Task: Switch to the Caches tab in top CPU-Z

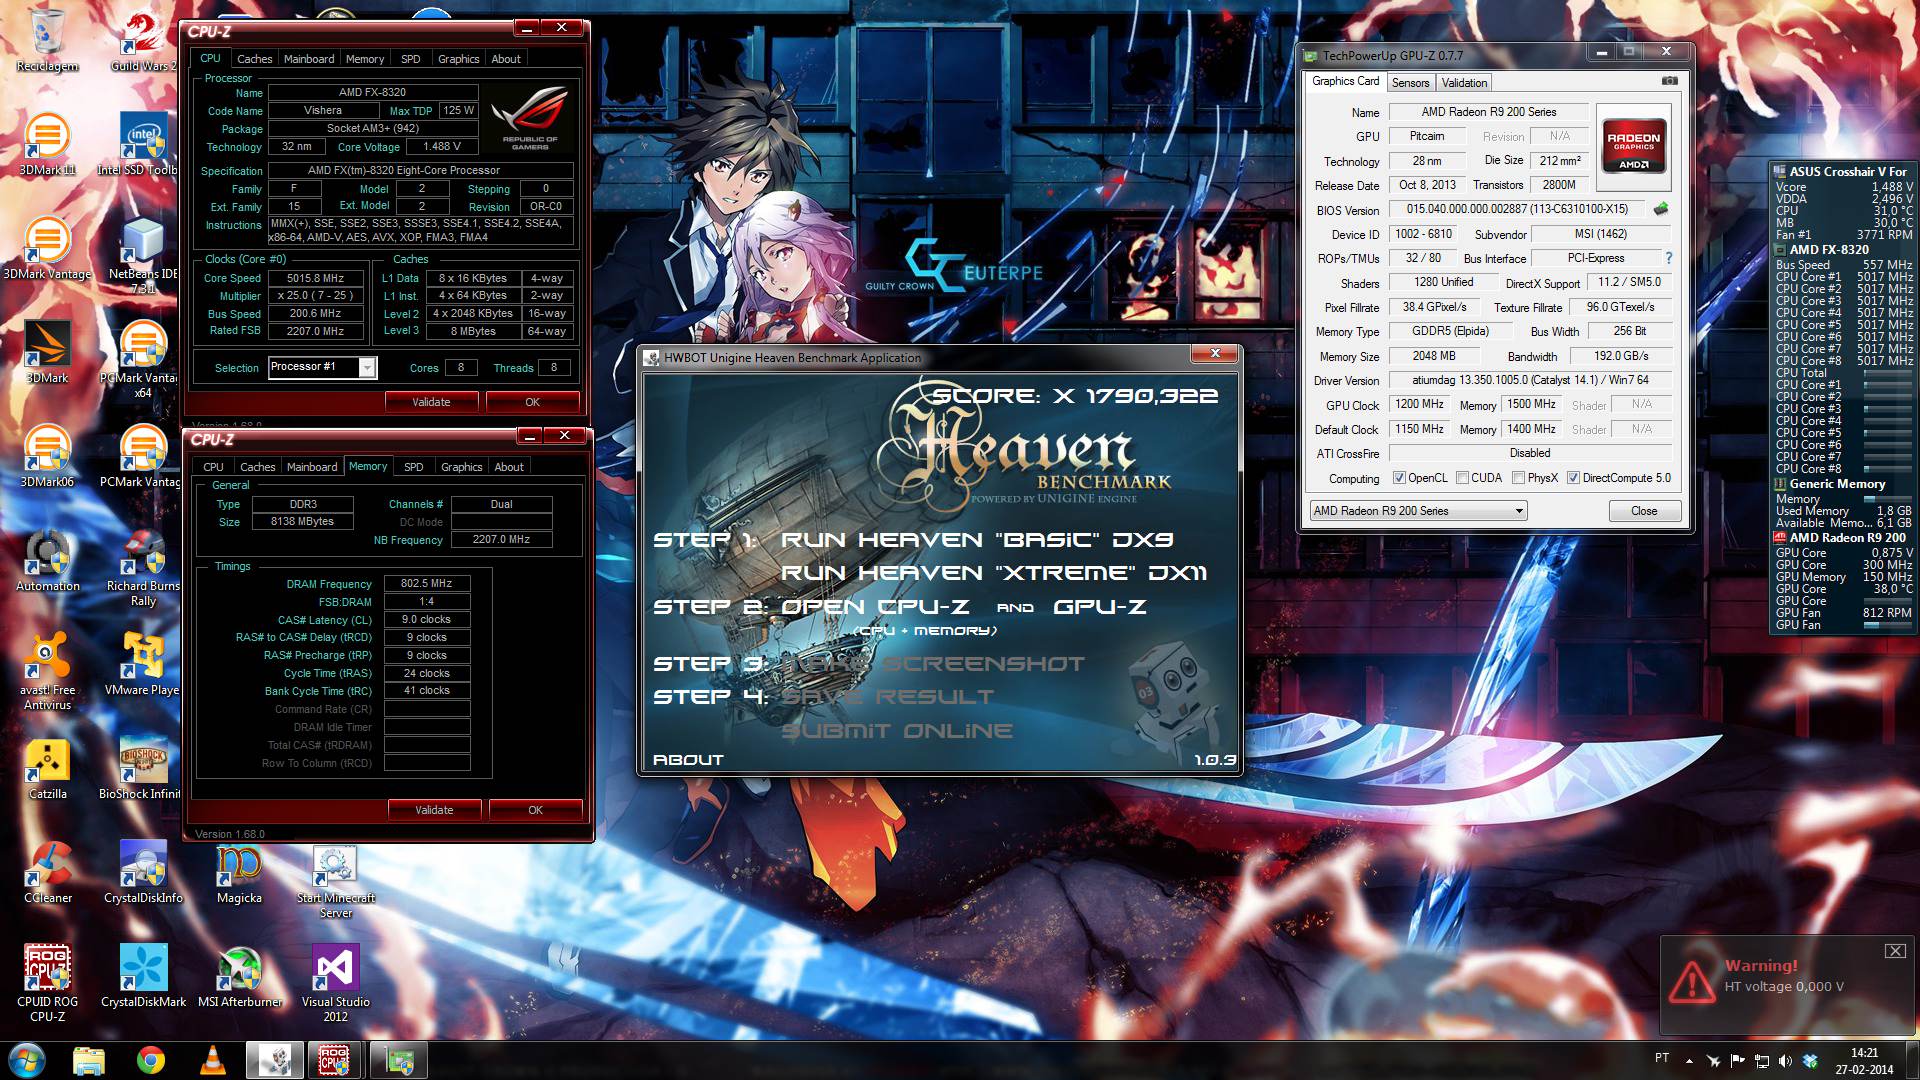Action: pyautogui.click(x=254, y=59)
